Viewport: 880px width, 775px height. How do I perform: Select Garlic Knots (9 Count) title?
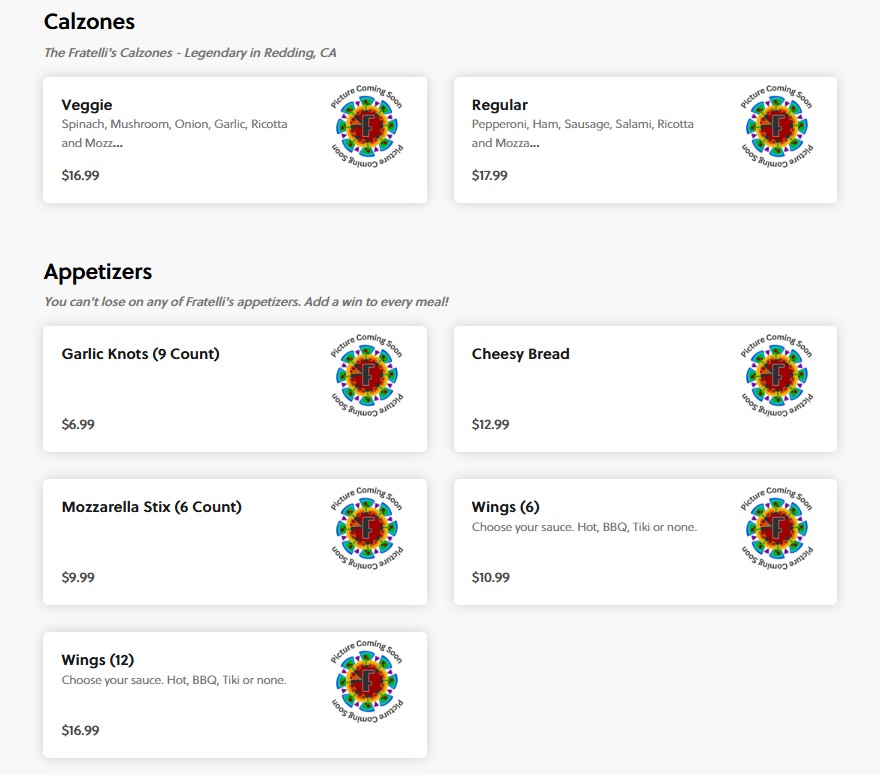(x=140, y=354)
